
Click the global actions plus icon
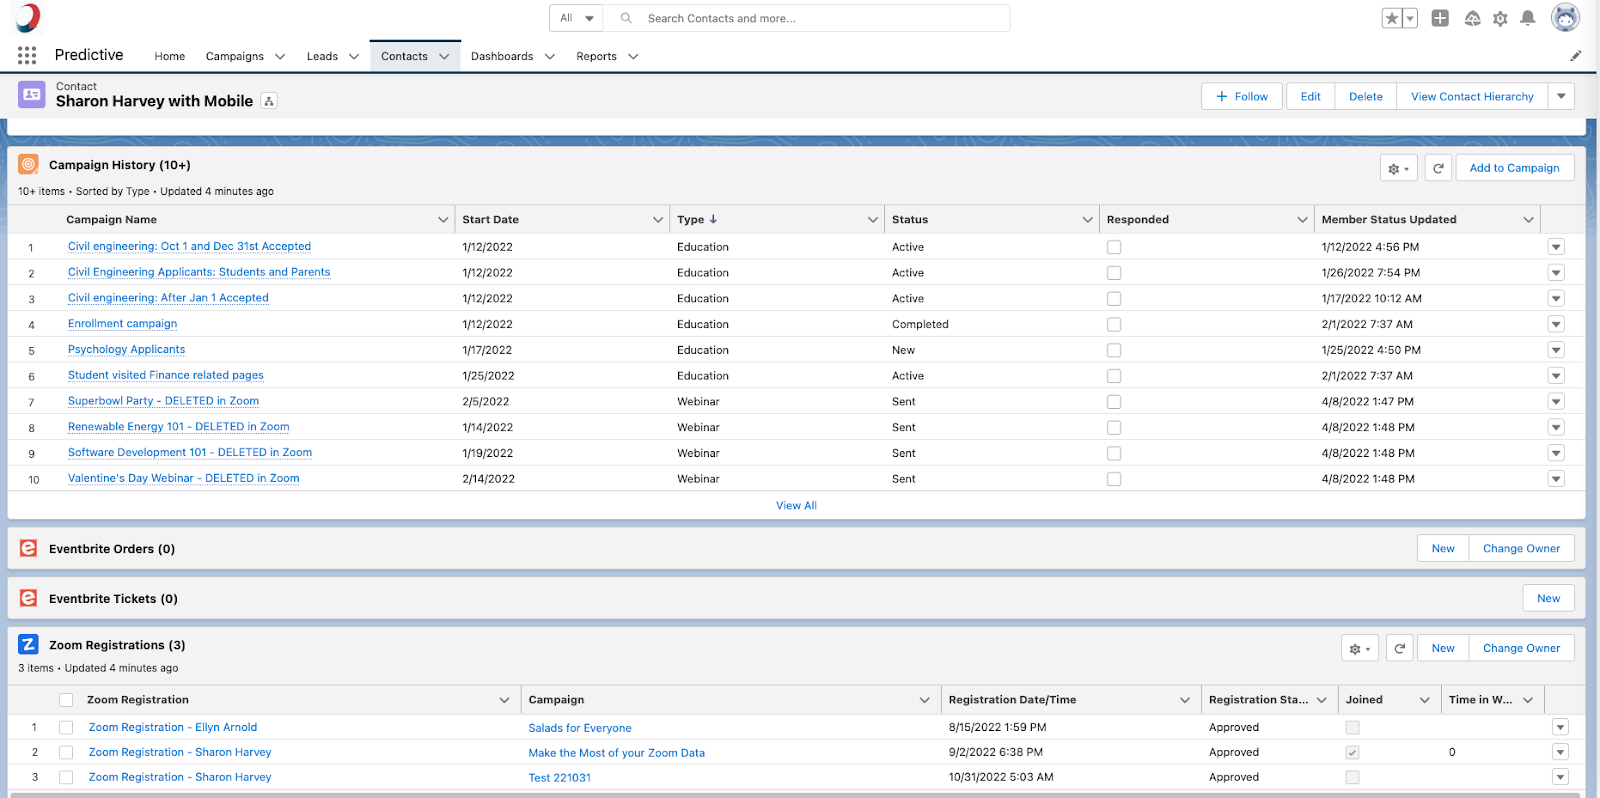coord(1440,18)
